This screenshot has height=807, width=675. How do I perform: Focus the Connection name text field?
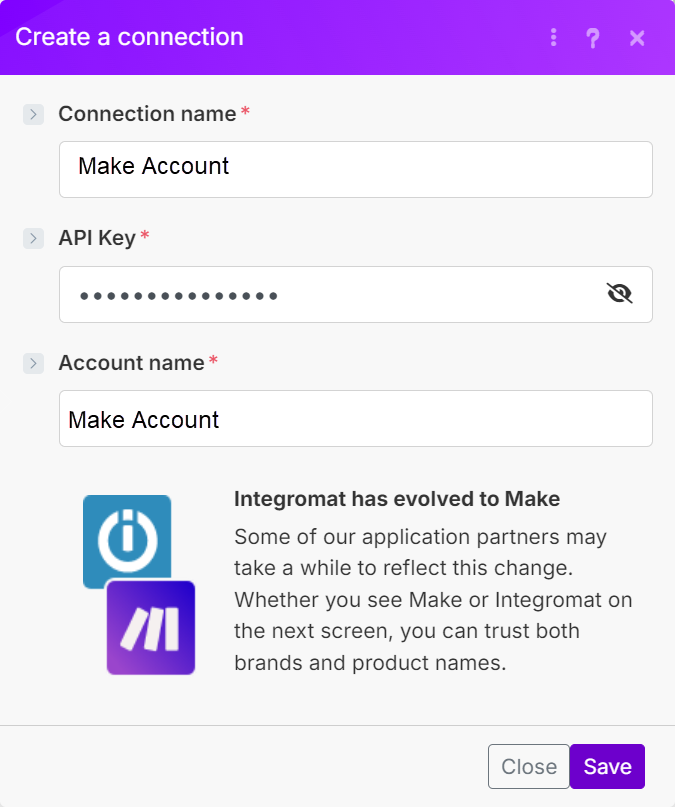(355, 169)
